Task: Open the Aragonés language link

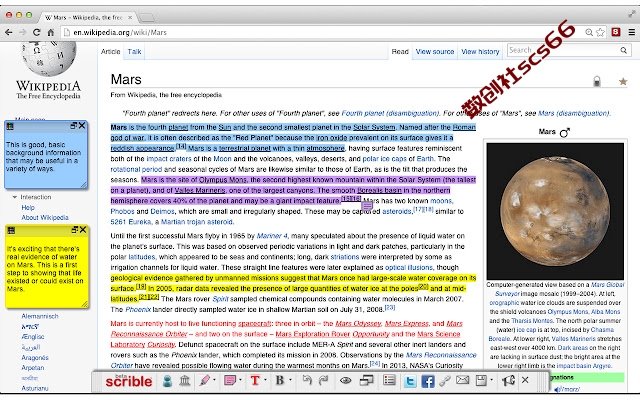Action: (x=35, y=358)
